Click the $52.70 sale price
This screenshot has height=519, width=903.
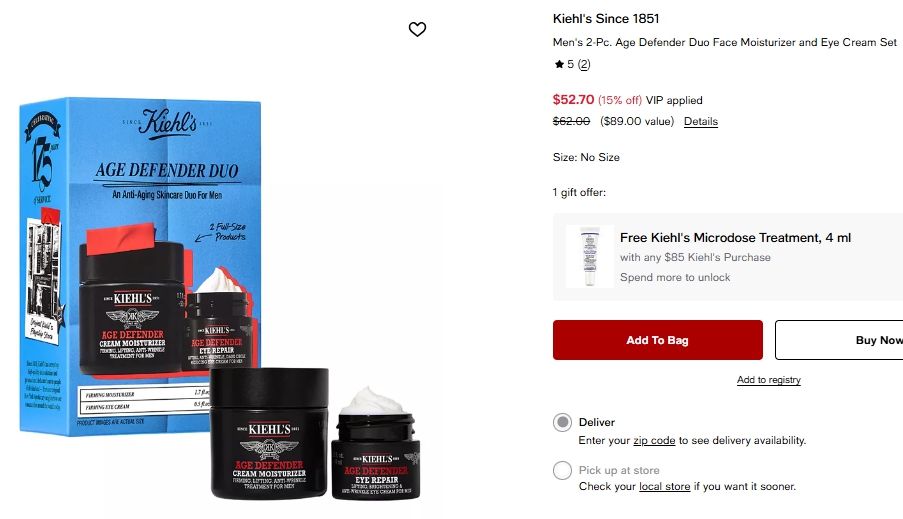[573, 99]
